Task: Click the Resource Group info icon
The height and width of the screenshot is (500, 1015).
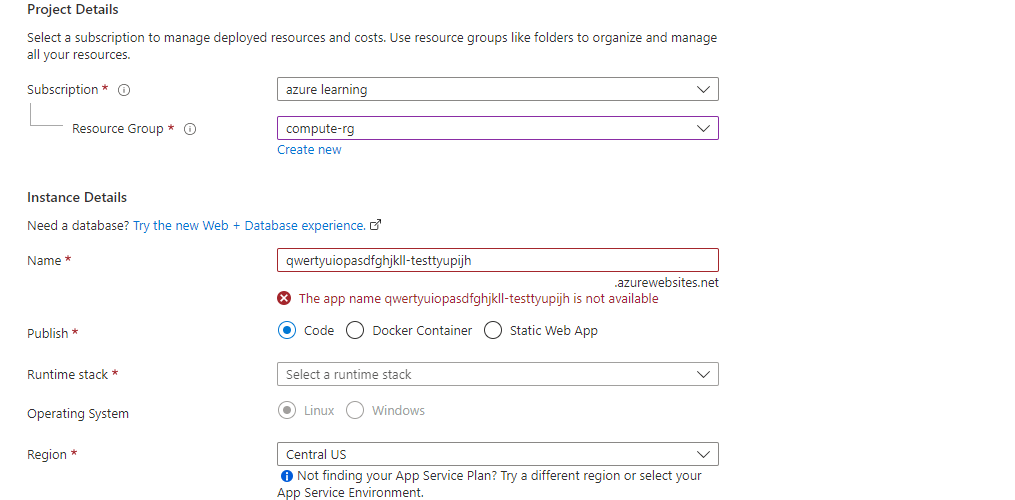Action: point(190,129)
